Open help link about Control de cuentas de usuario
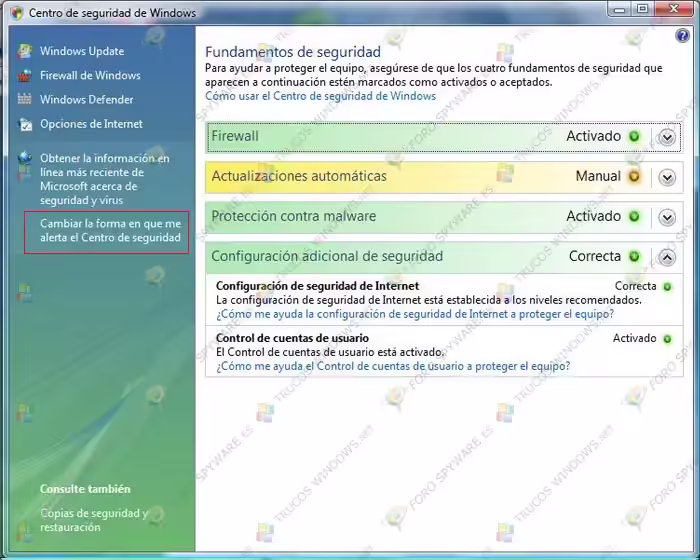Viewport: 700px width, 560px height. [x=393, y=366]
